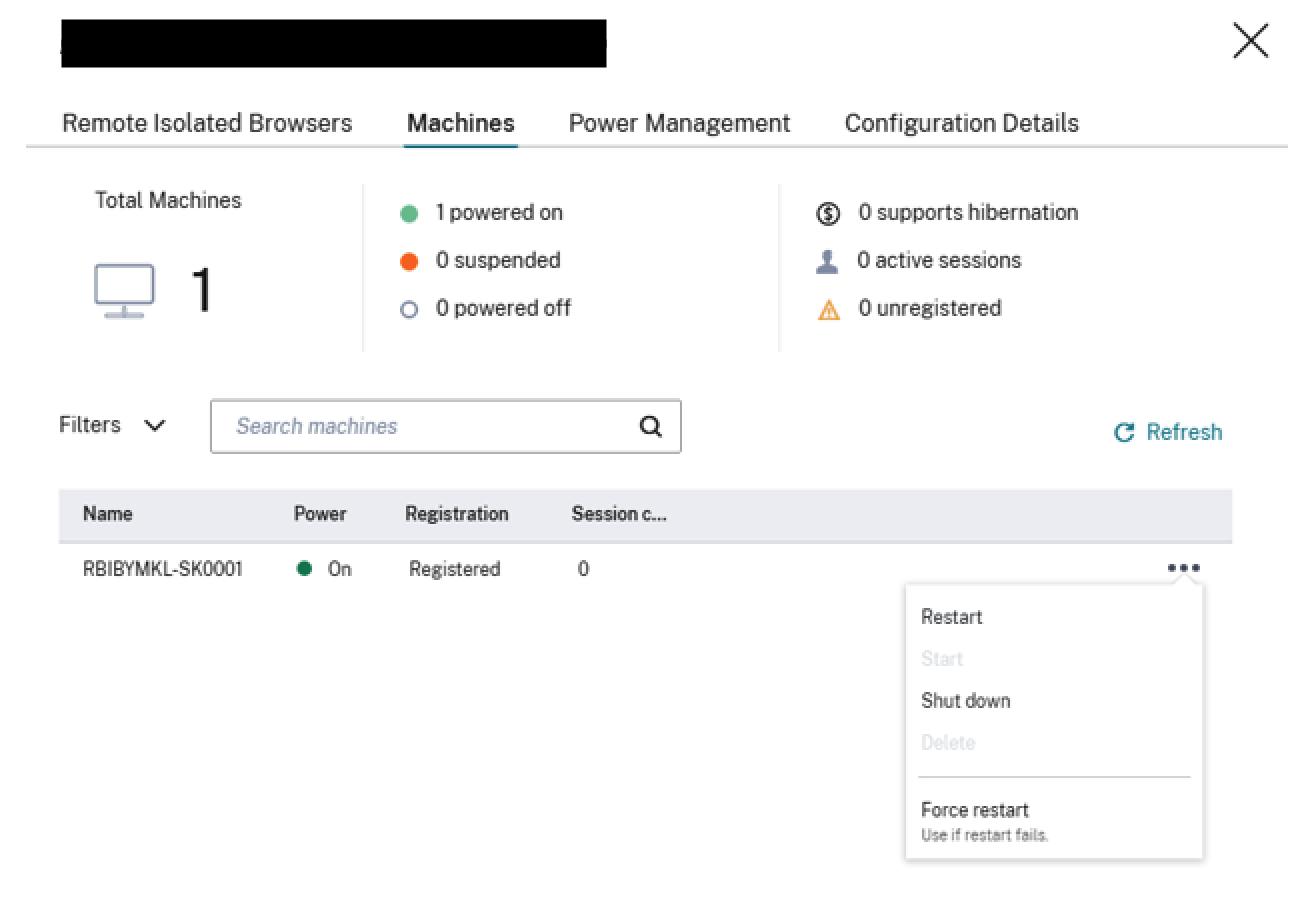Screen dimensions: 1290x898
Task: Select Restart from the context menu
Action: pyautogui.click(x=951, y=617)
